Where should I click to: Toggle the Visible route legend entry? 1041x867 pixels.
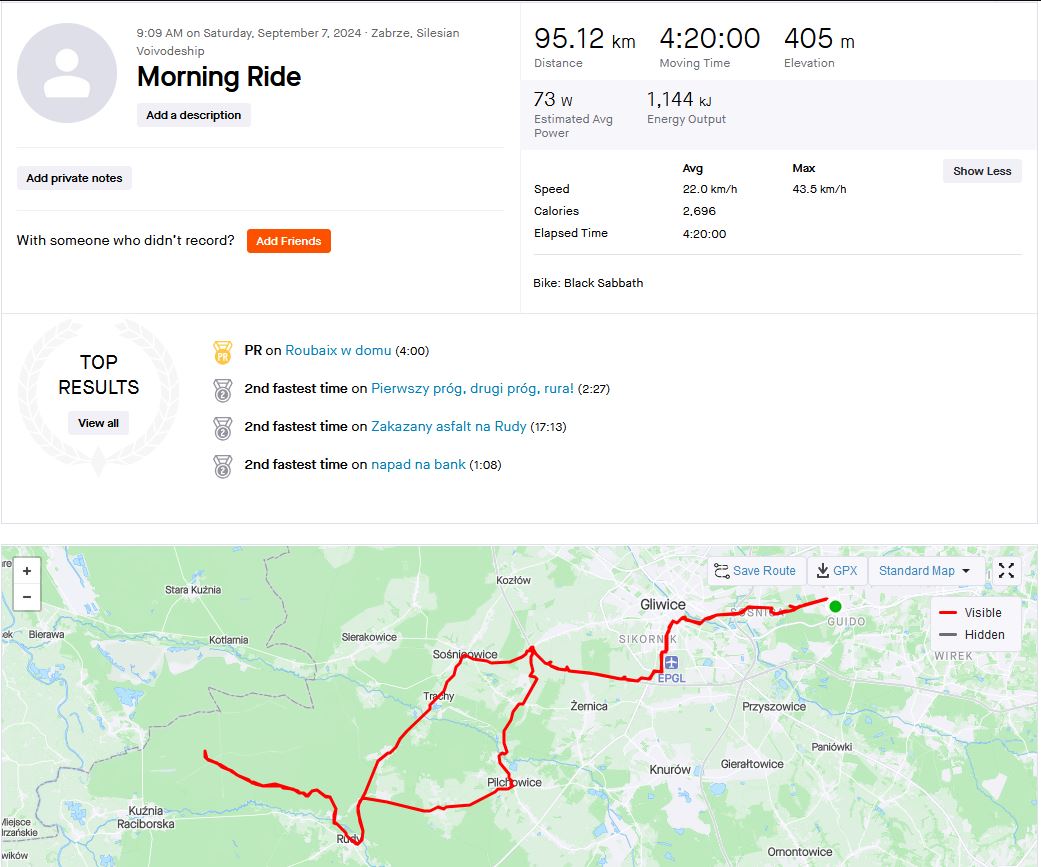[971, 613]
